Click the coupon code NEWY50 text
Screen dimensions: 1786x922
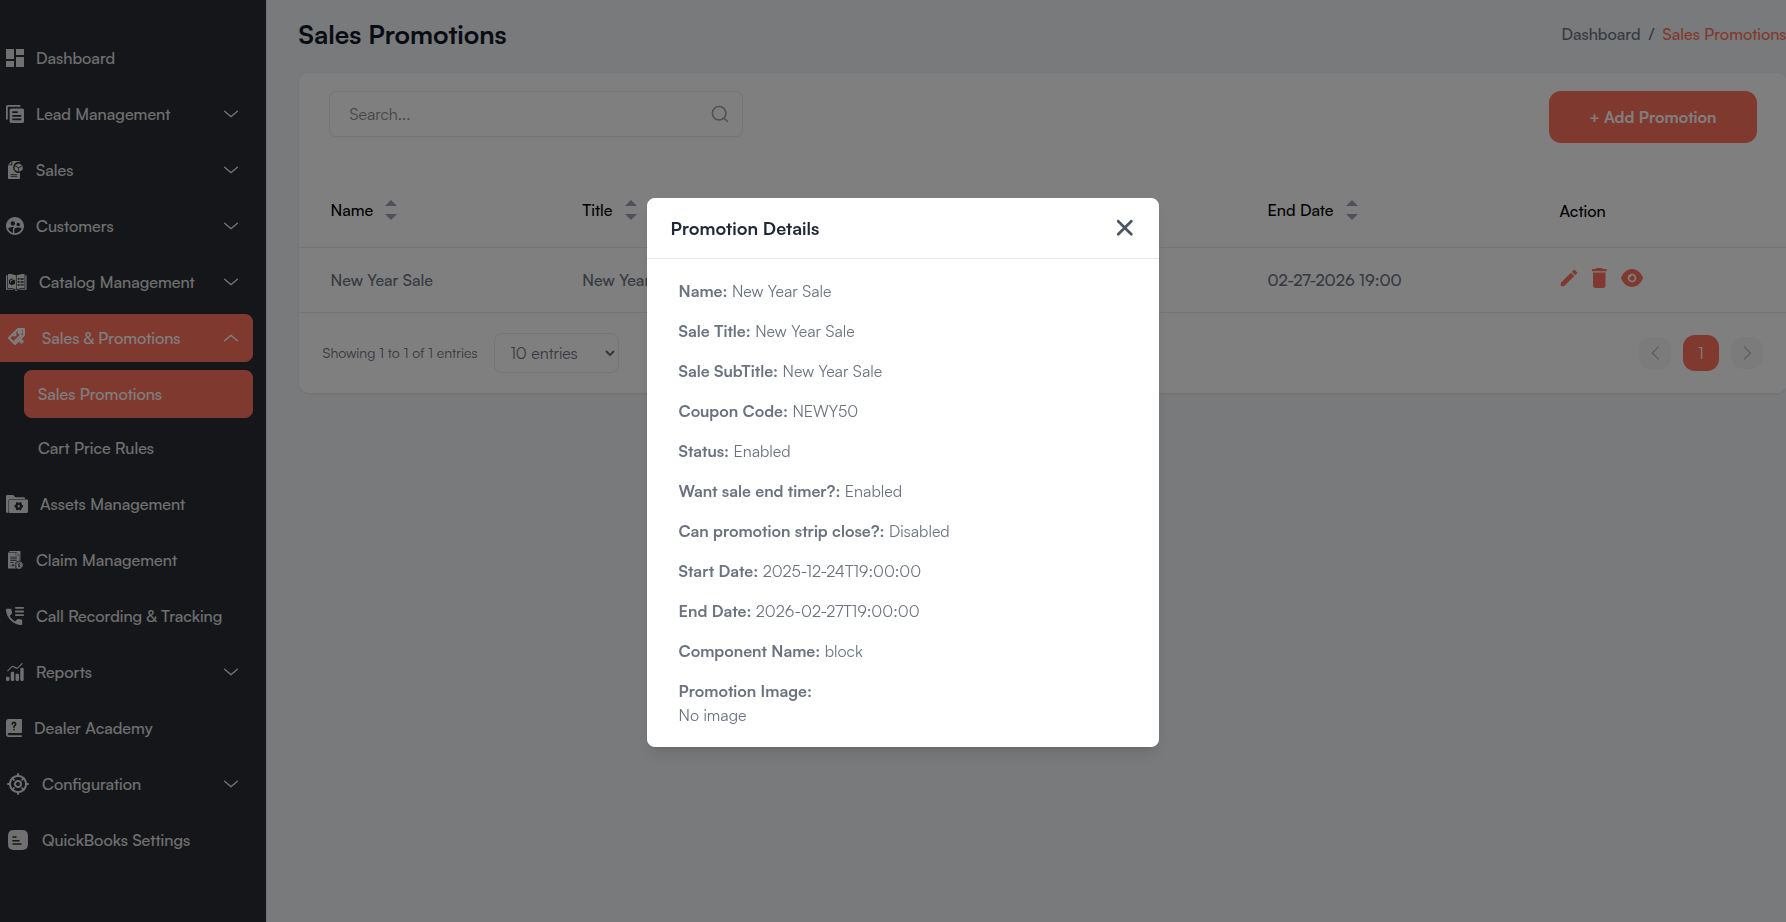pos(825,411)
